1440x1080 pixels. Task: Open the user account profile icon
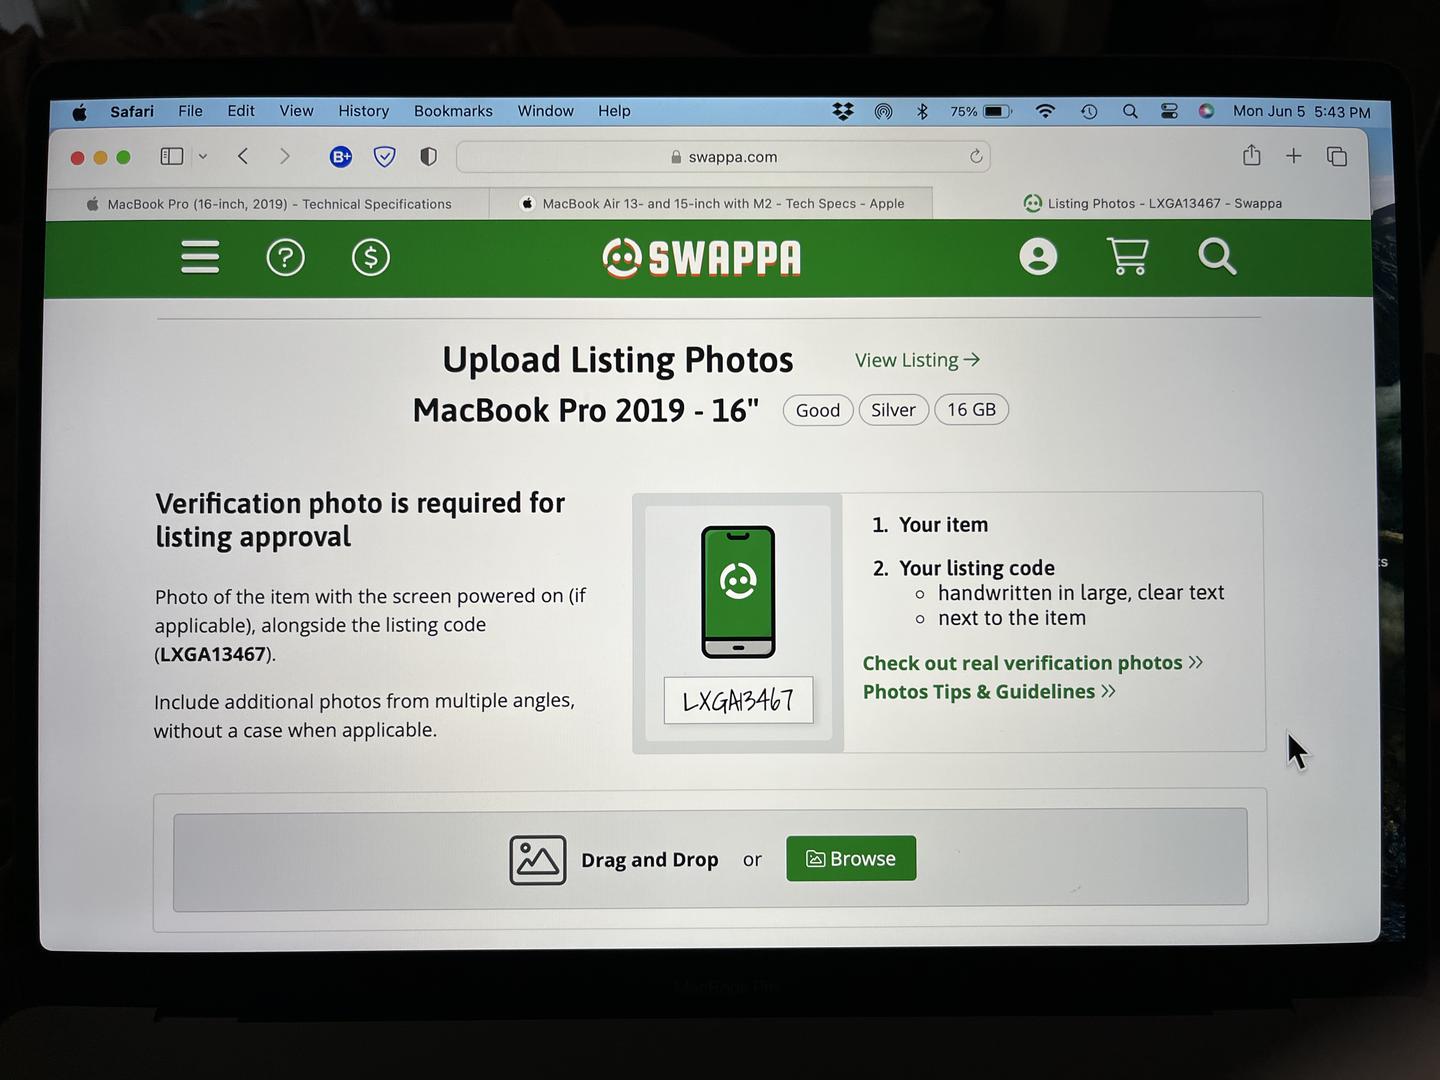pyautogui.click(x=1038, y=257)
